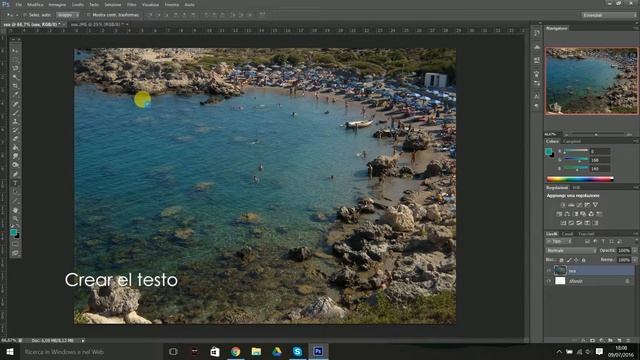Screen dimensions: 640x360
Task: Select the Rectangular Marquee tool
Action: (15, 60)
